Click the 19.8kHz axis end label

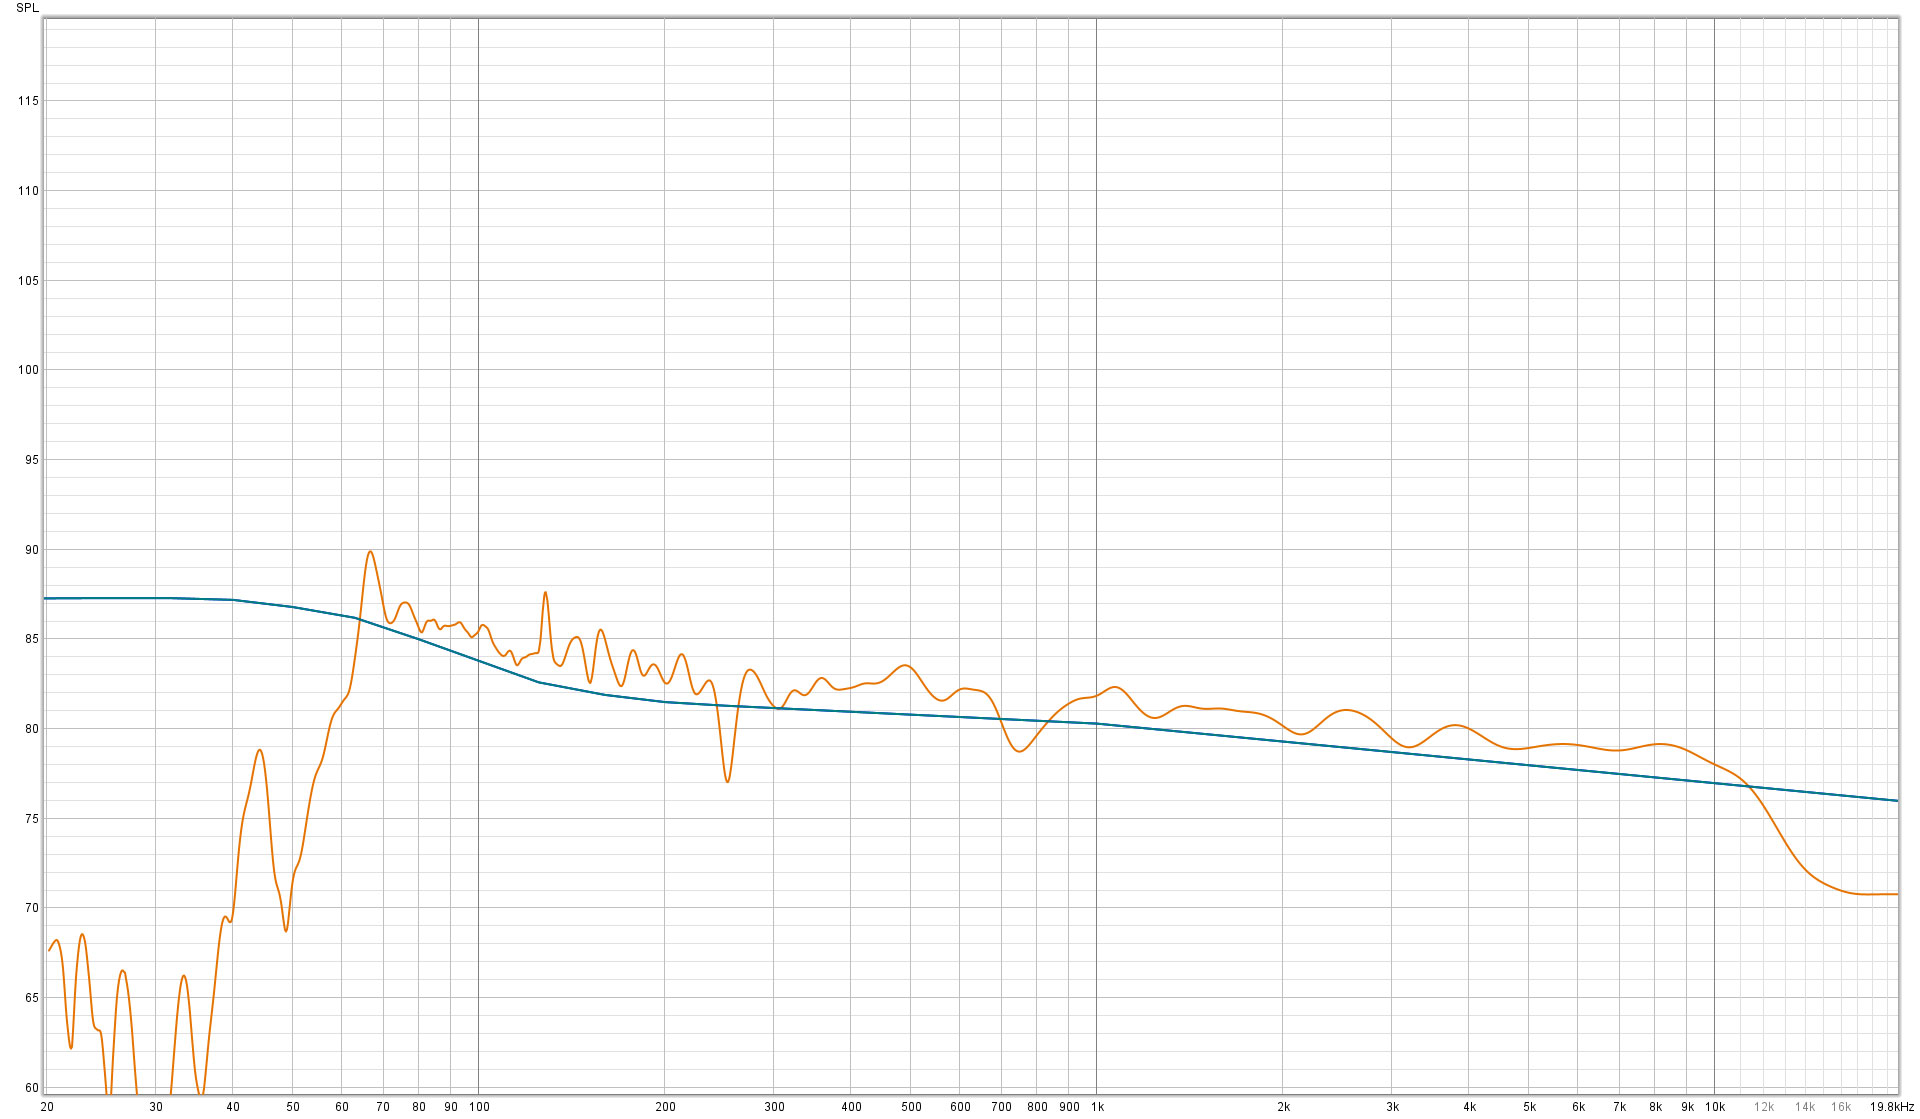(1891, 1107)
